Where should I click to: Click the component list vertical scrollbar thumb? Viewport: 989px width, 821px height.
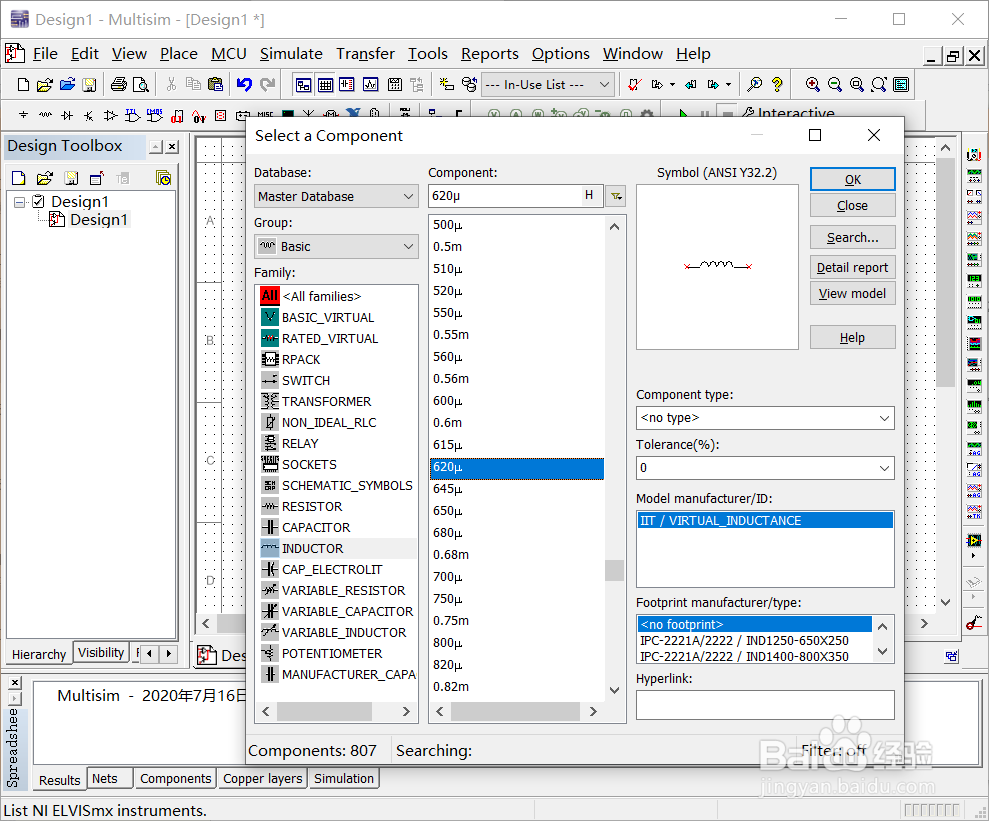coord(614,570)
